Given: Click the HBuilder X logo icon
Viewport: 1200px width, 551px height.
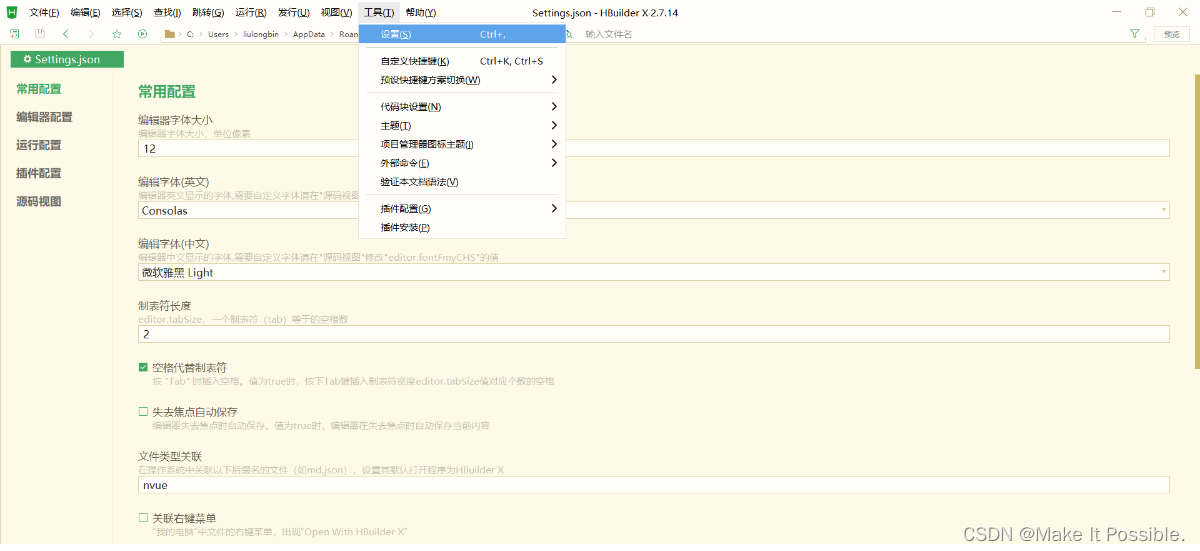Looking at the screenshot, I should tap(14, 12).
